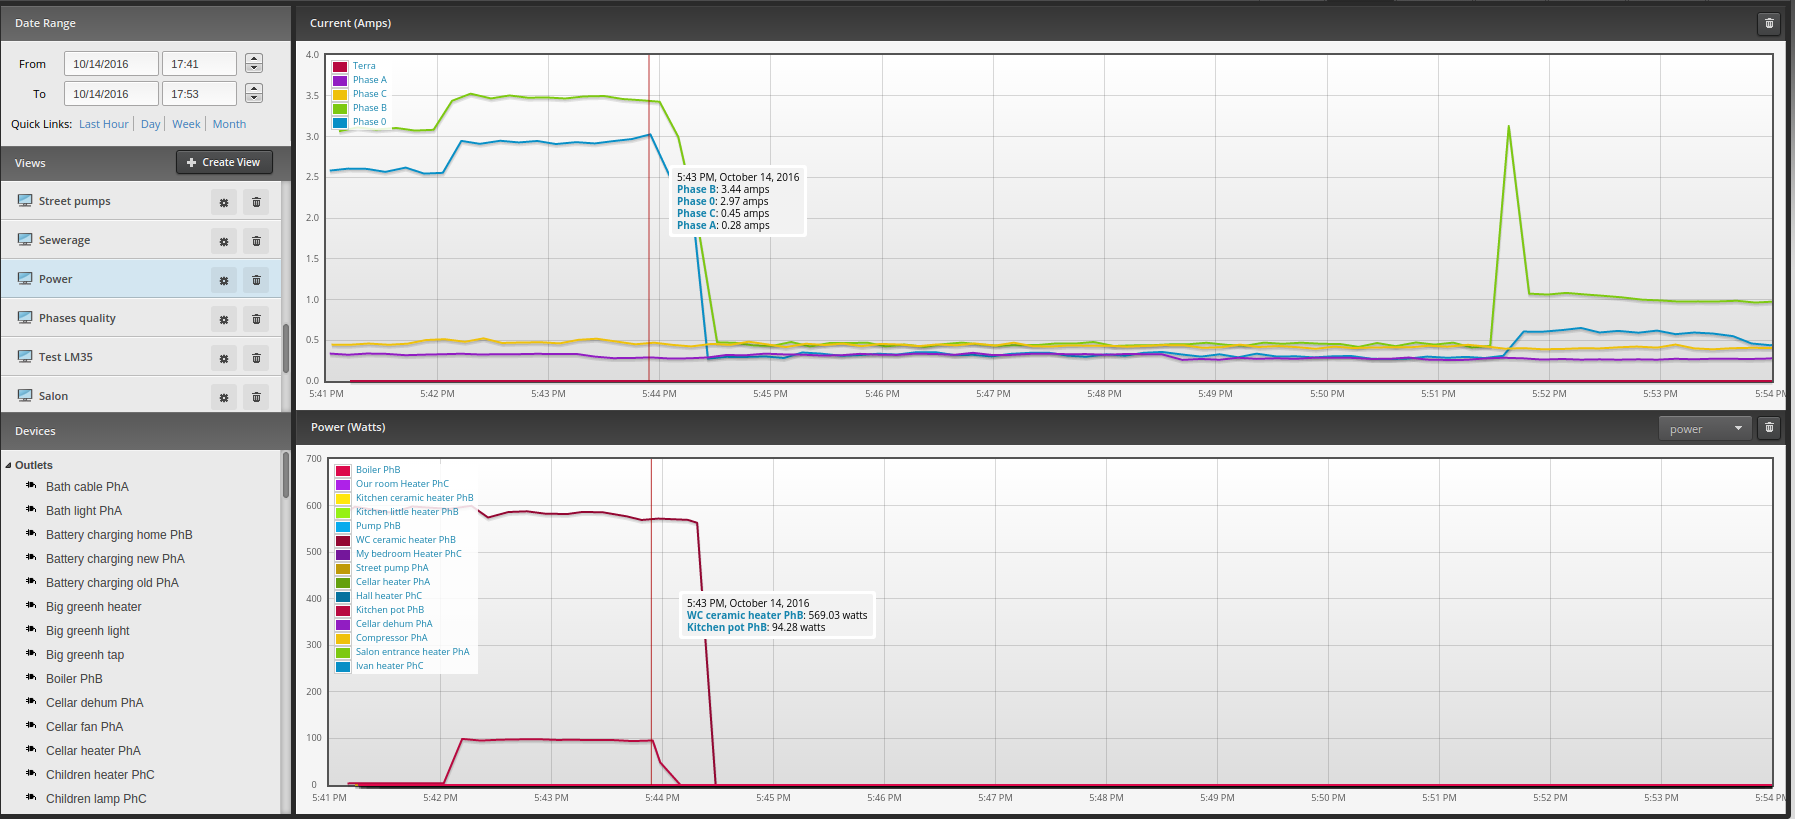
Task: Delete the Salon view with trash icon
Action: (256, 397)
